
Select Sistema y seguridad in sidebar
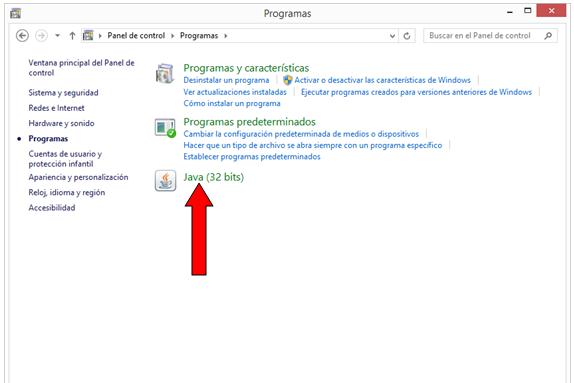(63, 93)
